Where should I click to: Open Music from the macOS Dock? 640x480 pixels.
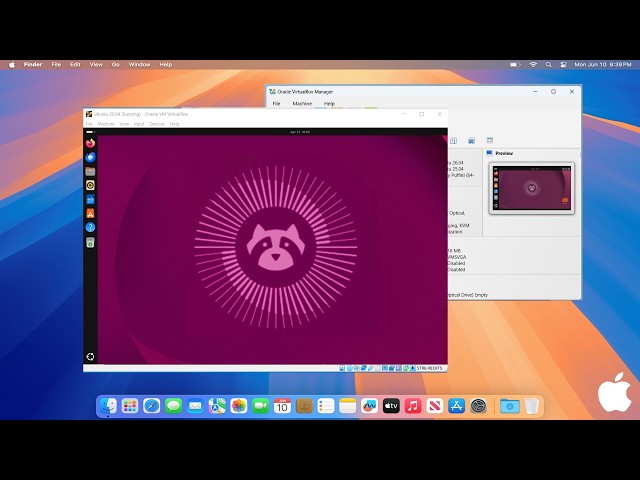pos(413,406)
